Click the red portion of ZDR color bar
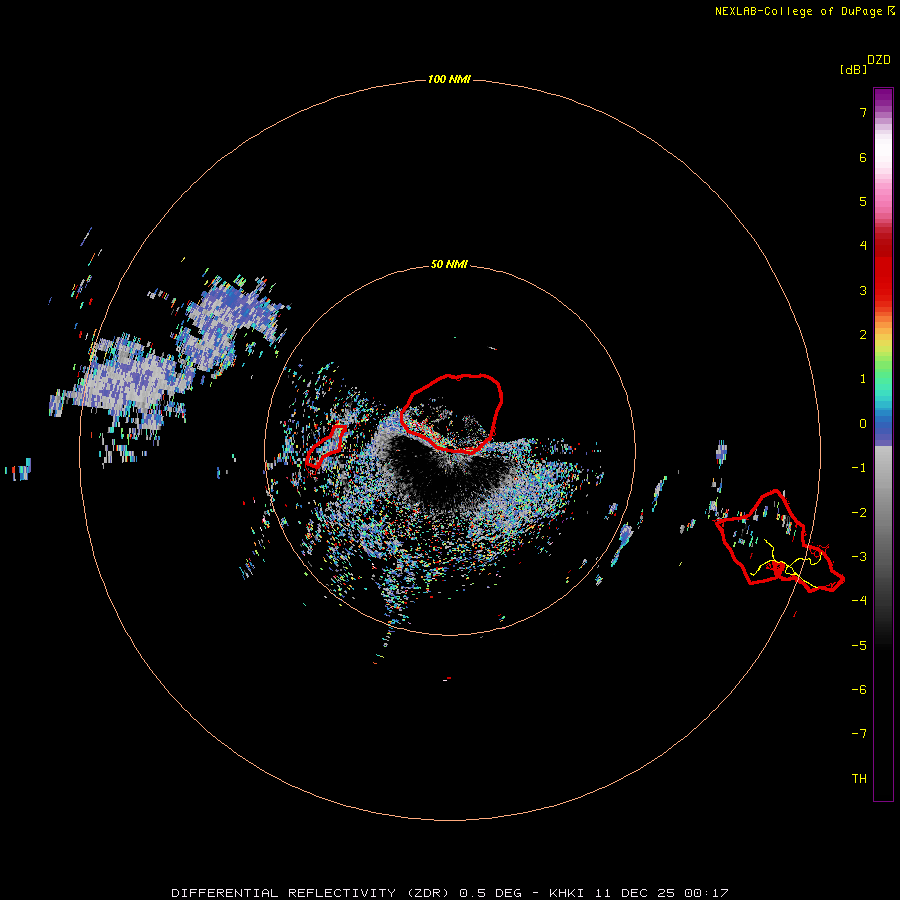This screenshot has height=900, width=900. tap(883, 264)
